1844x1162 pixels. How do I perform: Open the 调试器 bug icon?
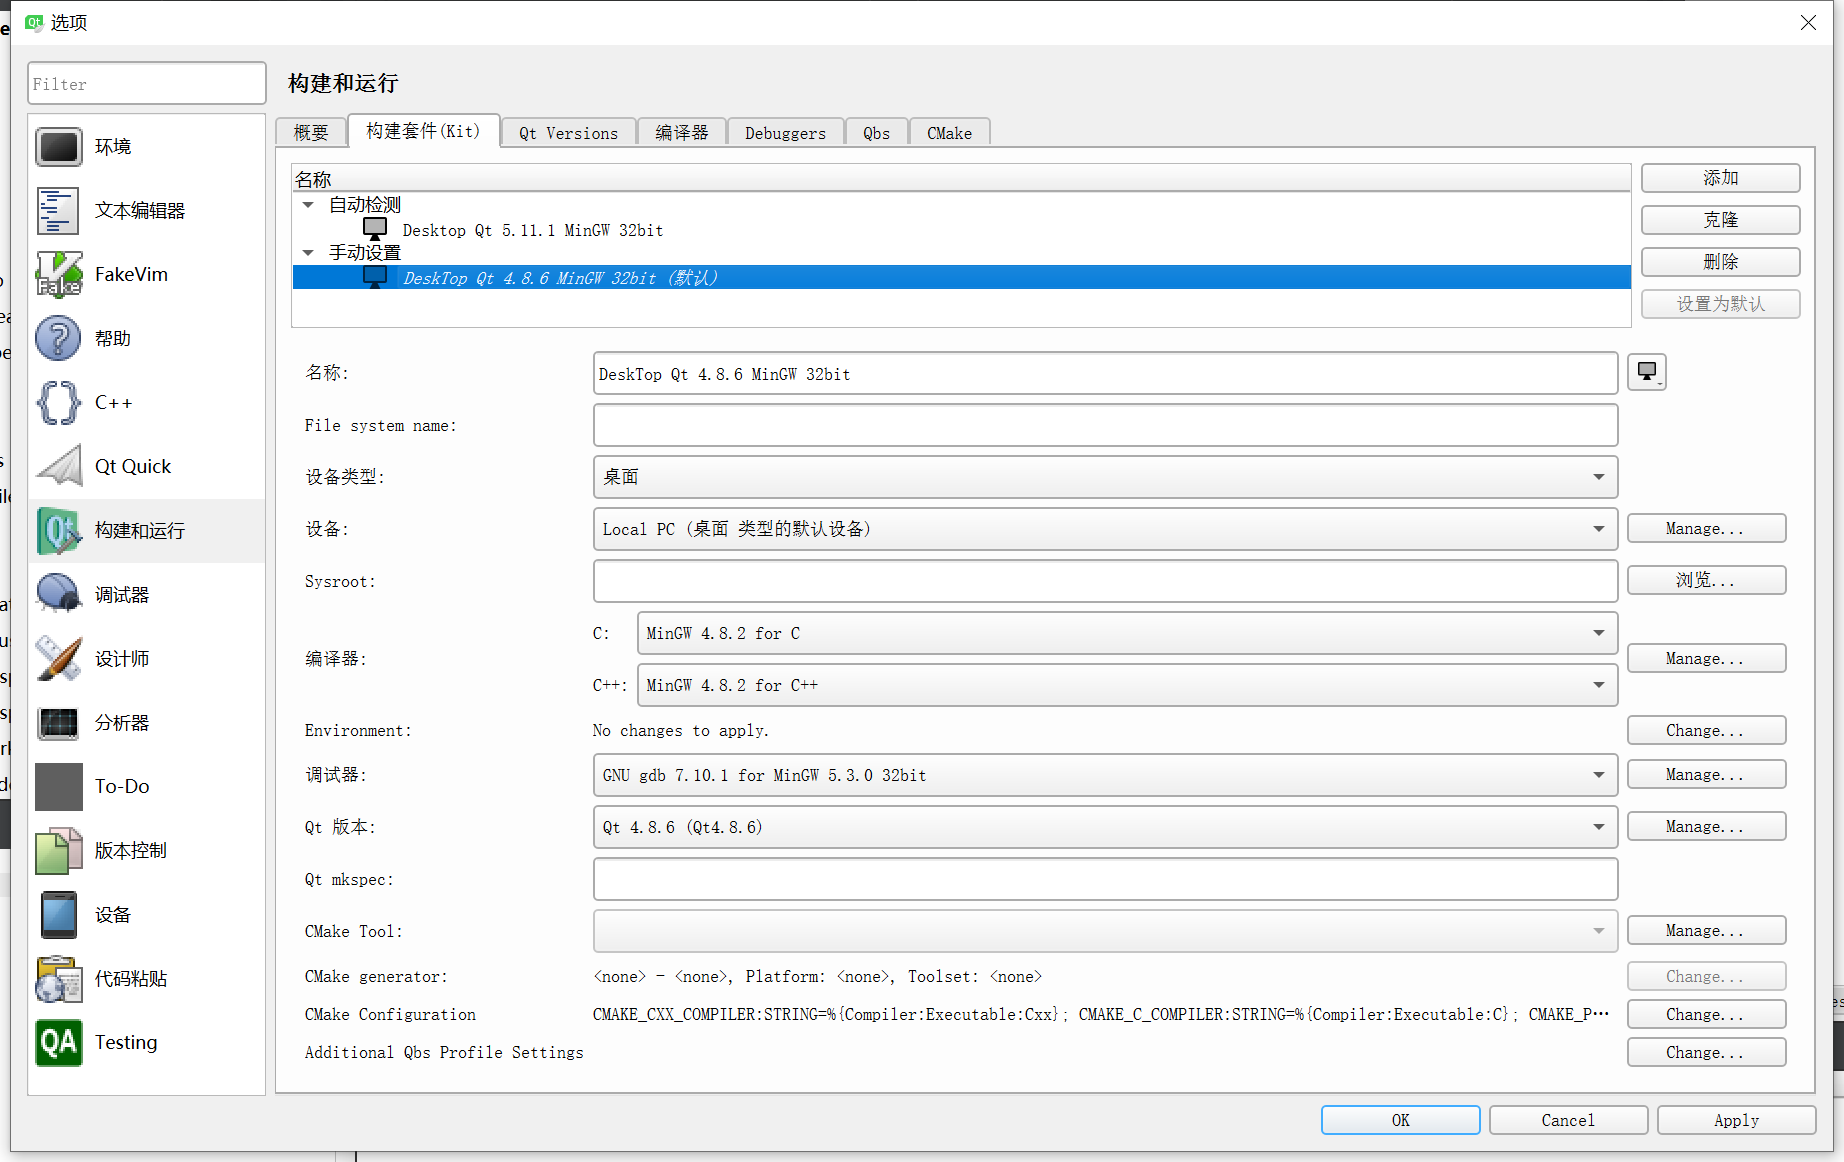click(58, 595)
